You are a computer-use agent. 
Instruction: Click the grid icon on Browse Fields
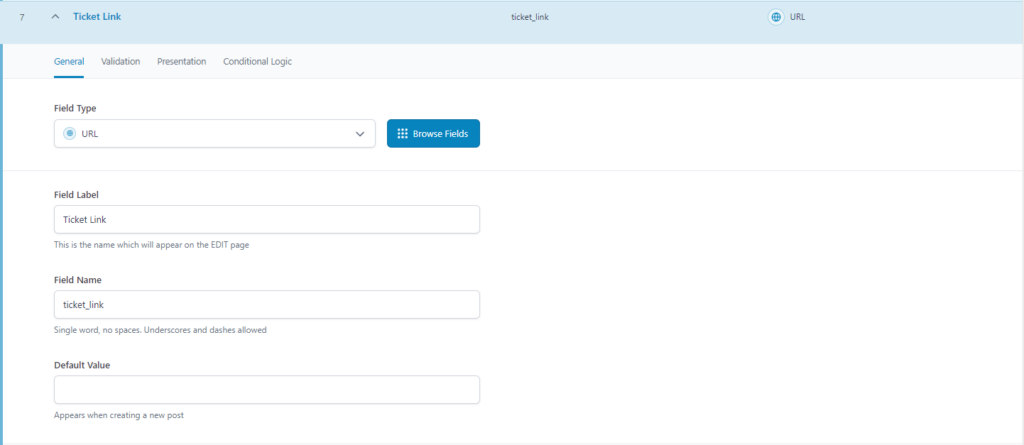(x=402, y=133)
